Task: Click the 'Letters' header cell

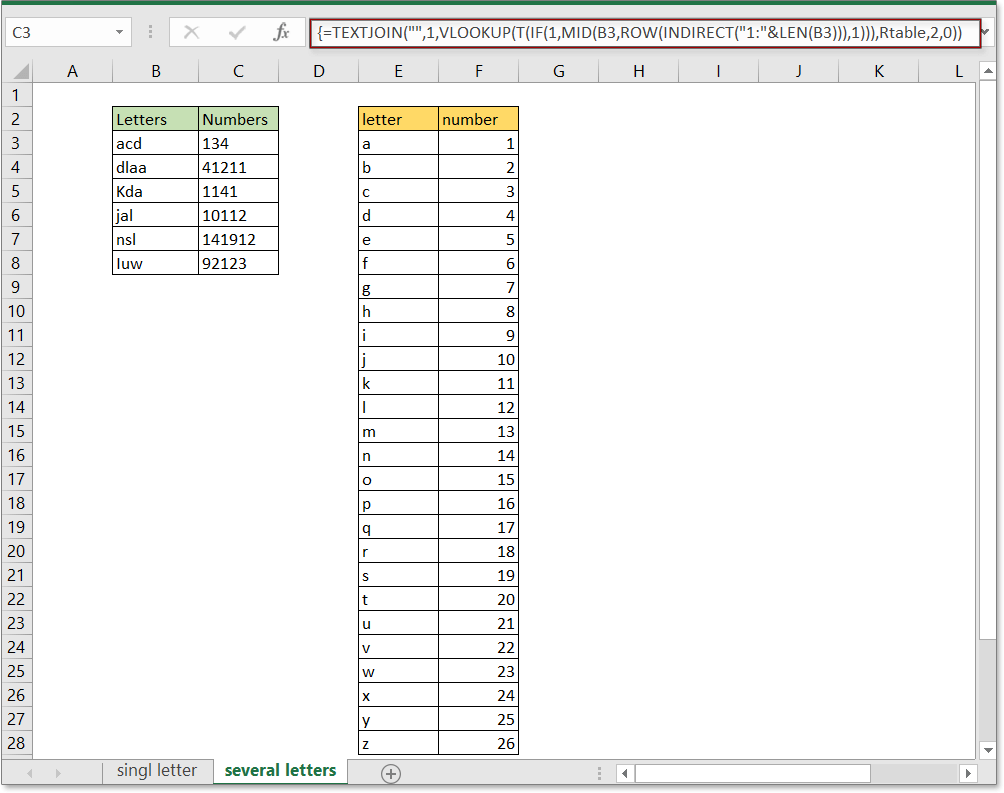Action: 155,118
